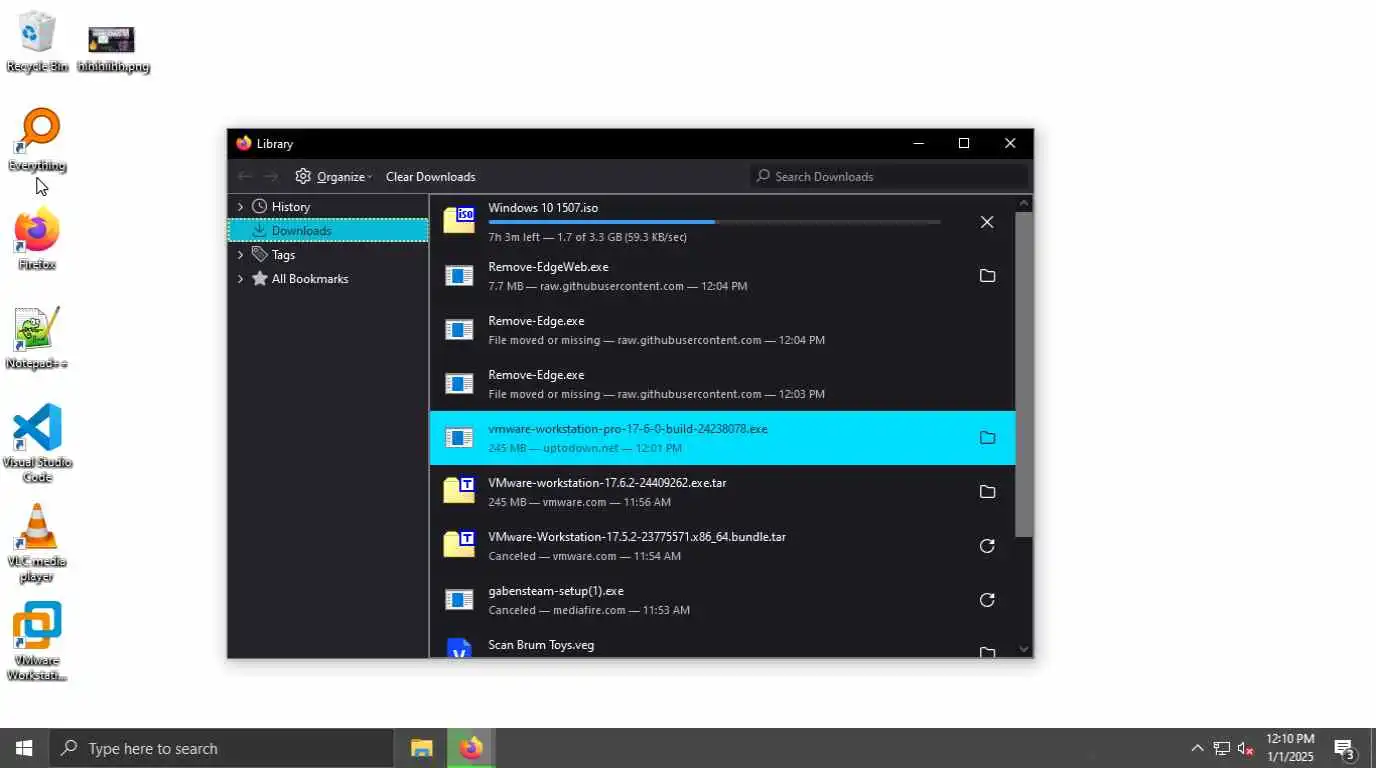Image resolution: width=1376 pixels, height=768 pixels.
Task: Cancel the Windows 10 1507.iso download
Action: (x=987, y=222)
